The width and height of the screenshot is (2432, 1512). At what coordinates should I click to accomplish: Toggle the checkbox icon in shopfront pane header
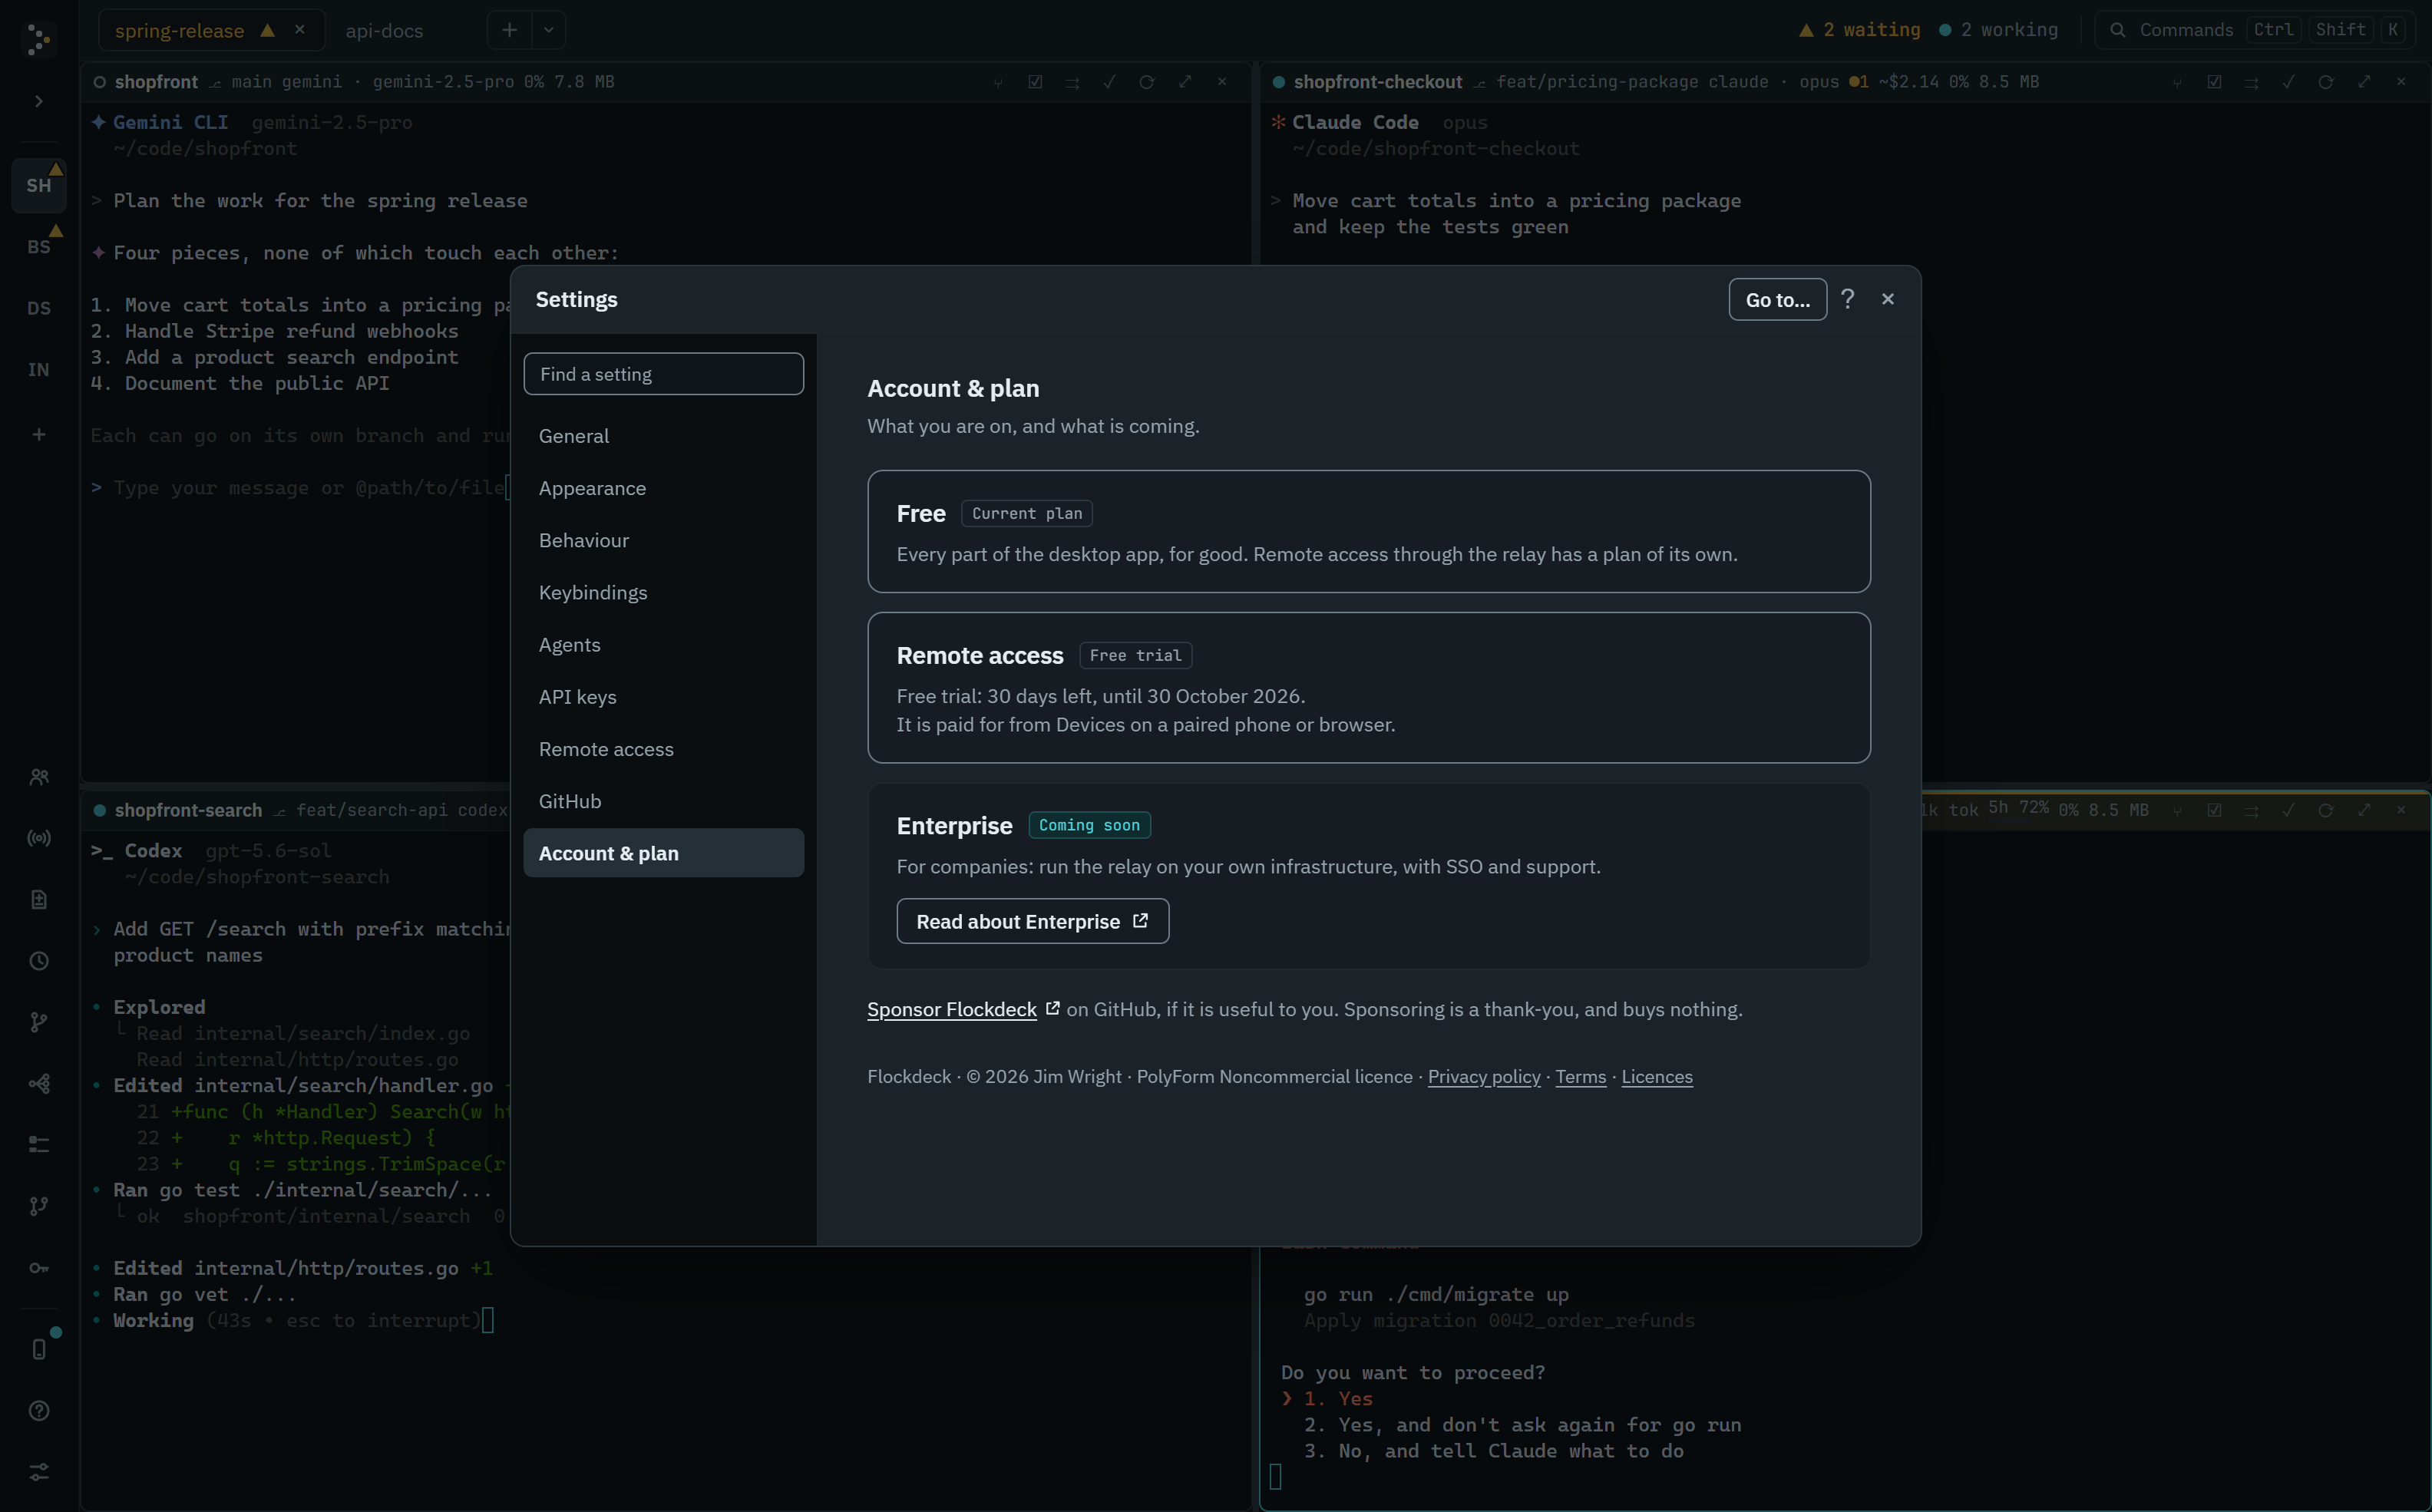click(1035, 82)
